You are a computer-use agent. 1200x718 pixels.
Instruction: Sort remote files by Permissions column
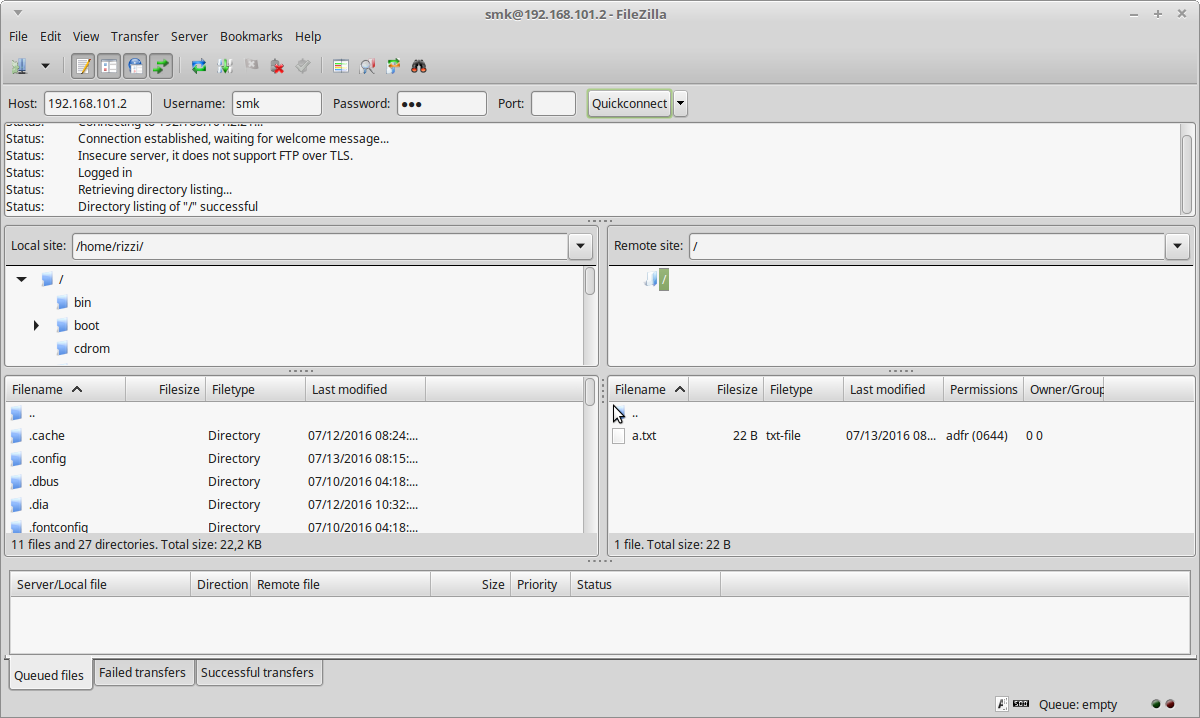[984, 390]
